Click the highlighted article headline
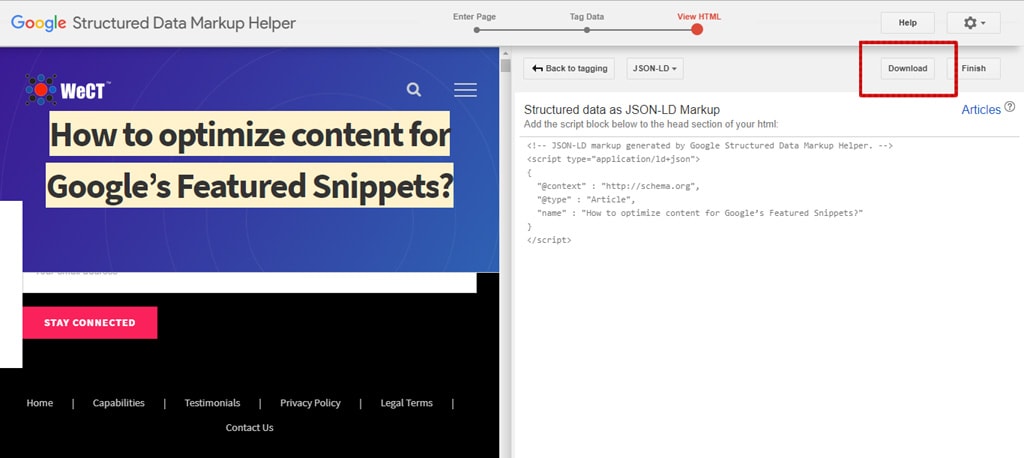 [x=249, y=160]
